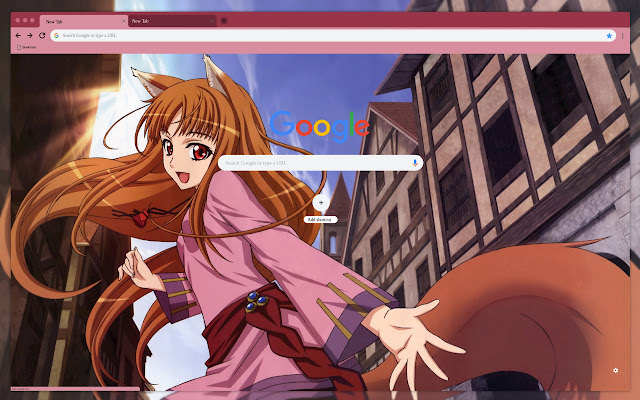Screen dimensions: 640x400
Task: Click the red window close dot
Action: point(18,20)
